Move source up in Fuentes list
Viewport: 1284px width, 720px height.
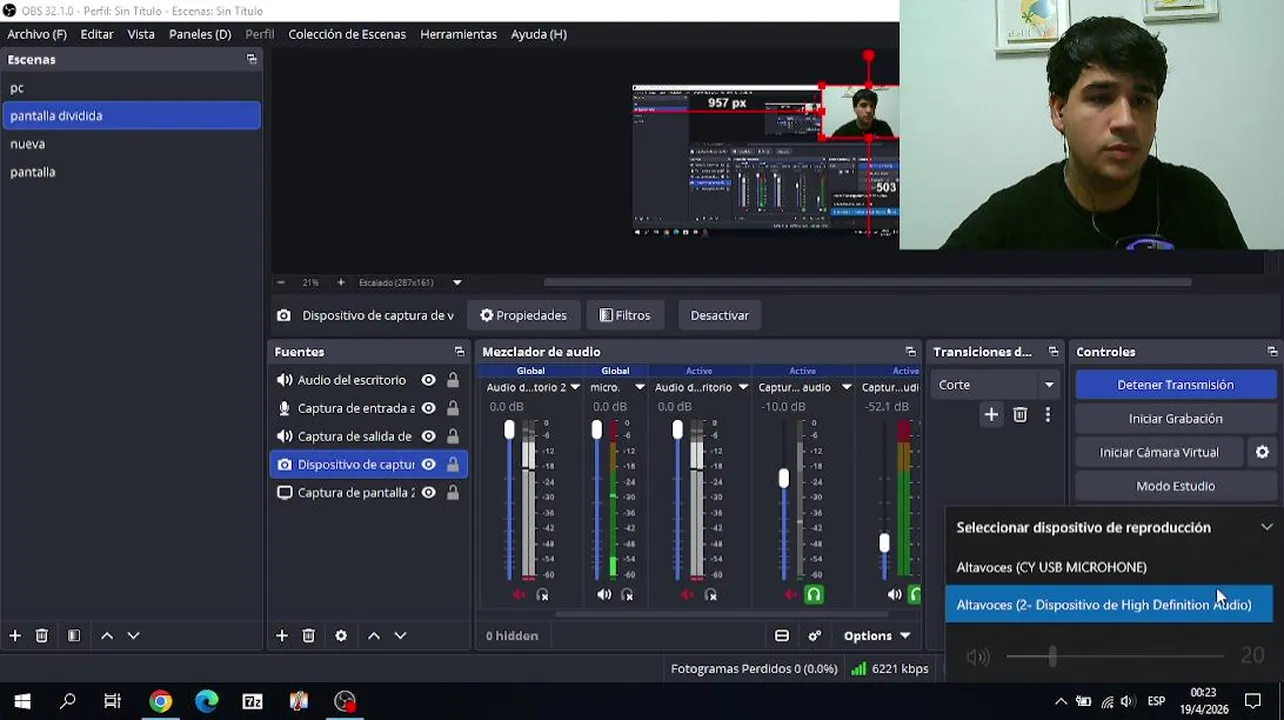(x=374, y=635)
